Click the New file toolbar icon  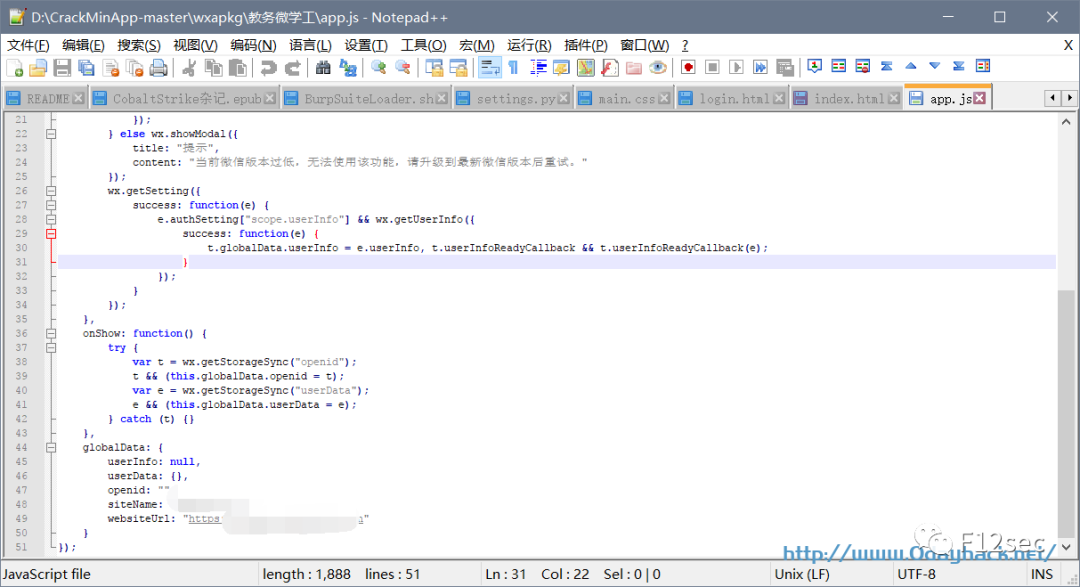click(x=14, y=68)
